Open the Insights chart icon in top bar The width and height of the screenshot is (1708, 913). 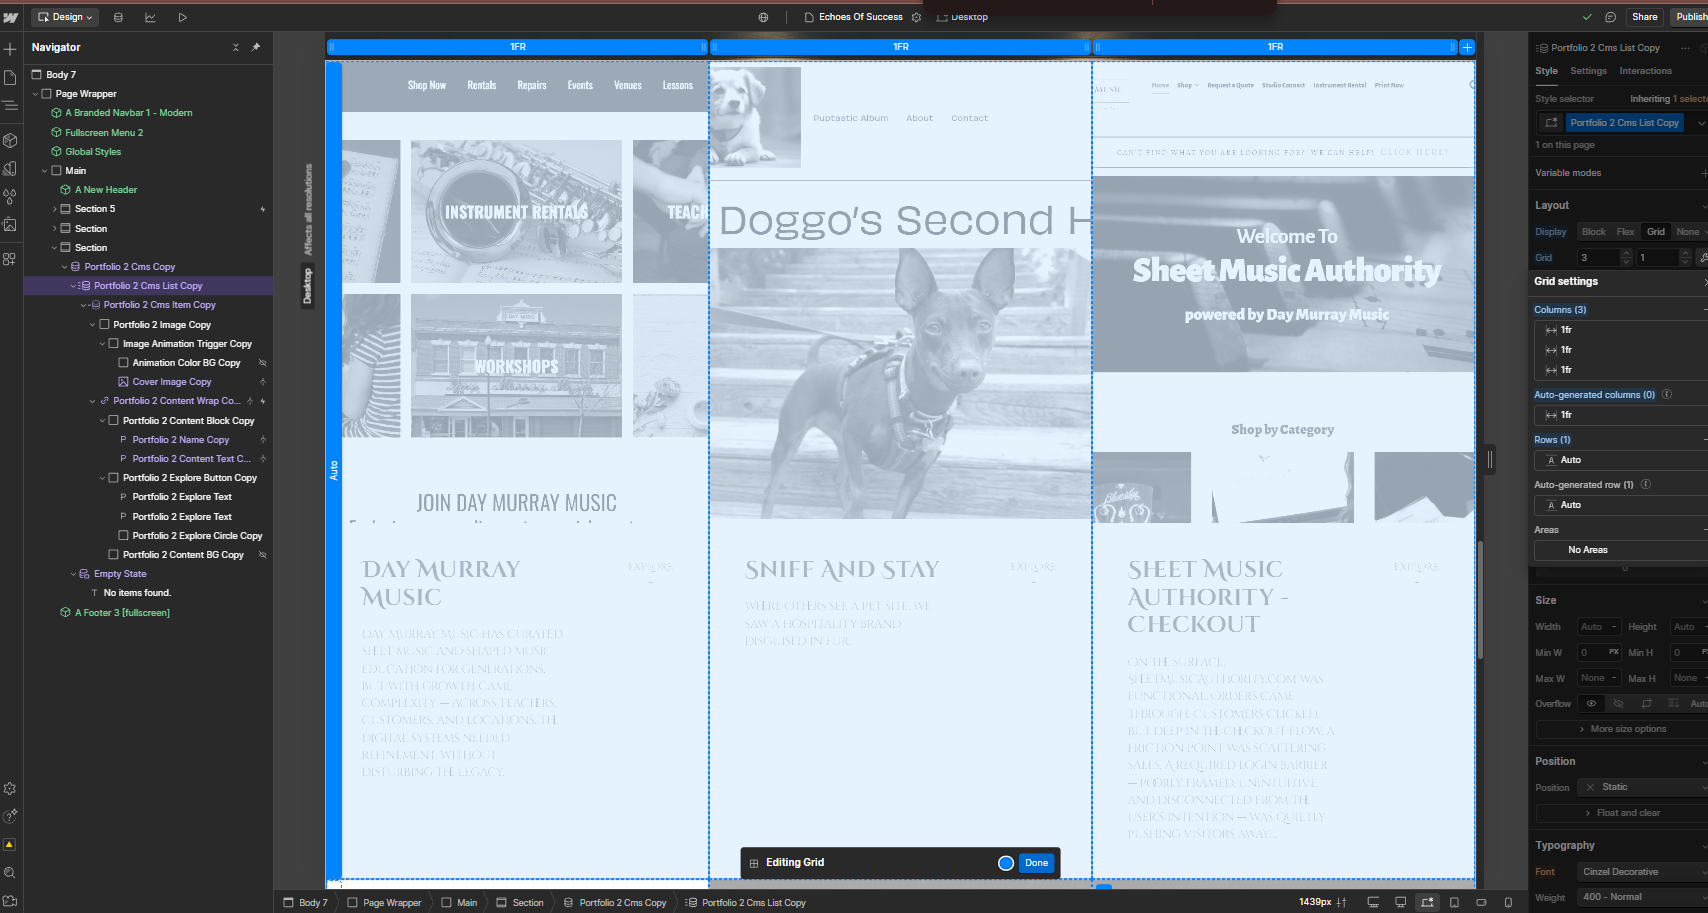[150, 17]
